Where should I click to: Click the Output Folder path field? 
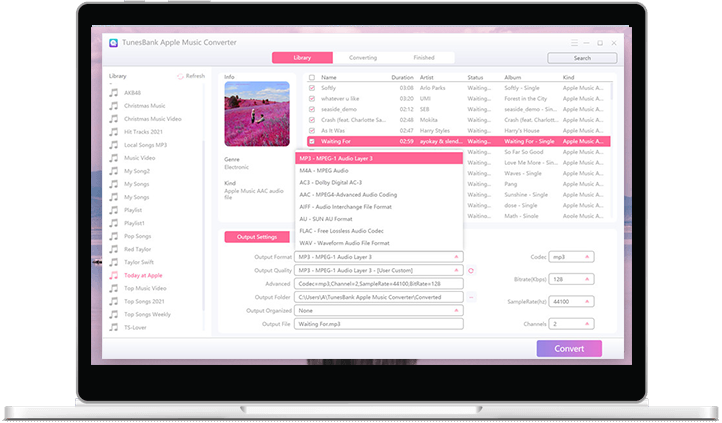point(378,297)
